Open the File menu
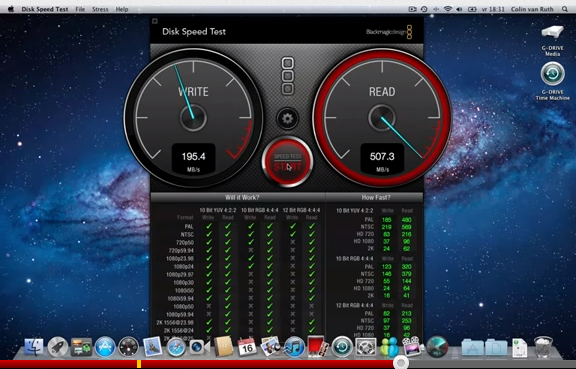576x369 pixels. click(80, 9)
